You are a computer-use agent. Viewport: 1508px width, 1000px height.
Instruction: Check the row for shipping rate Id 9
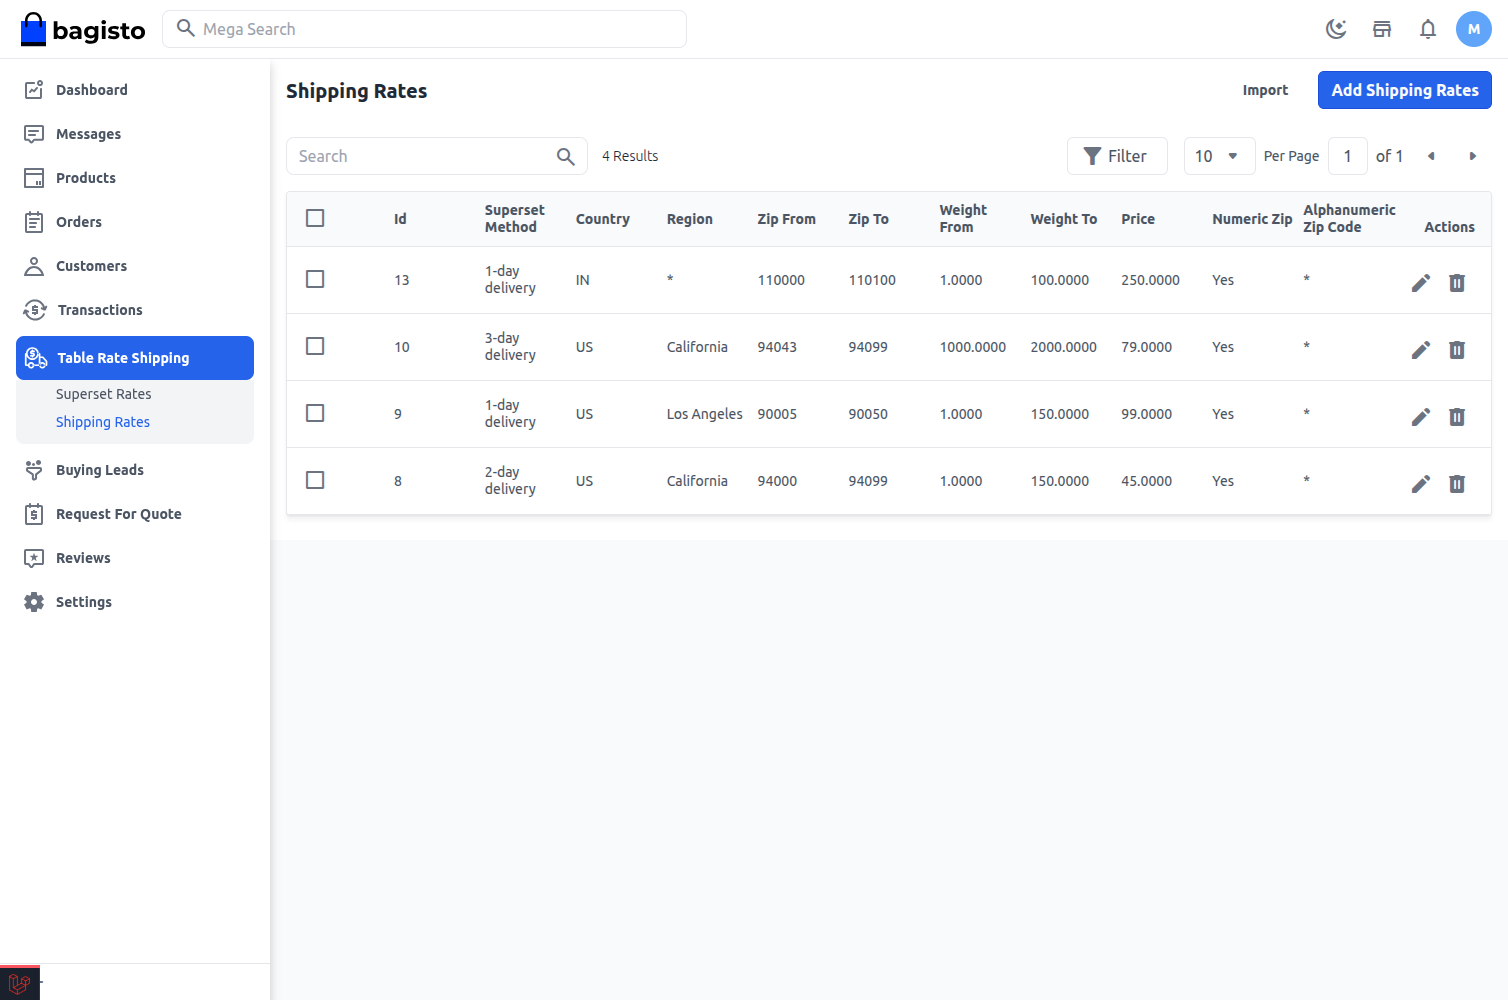click(x=315, y=412)
